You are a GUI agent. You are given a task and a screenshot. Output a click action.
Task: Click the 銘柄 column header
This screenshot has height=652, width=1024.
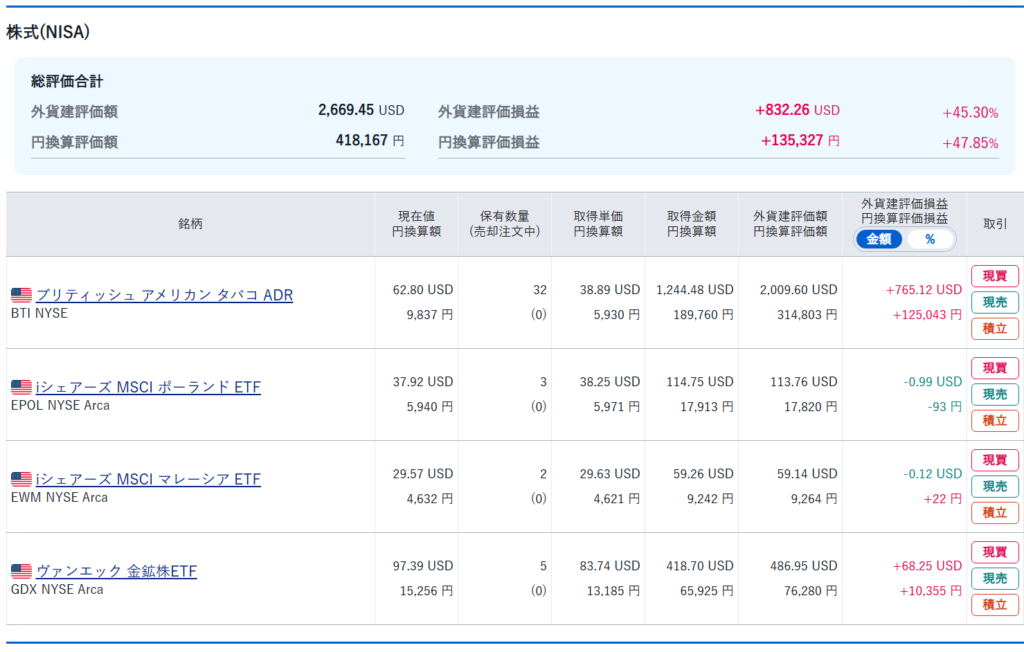[190, 224]
